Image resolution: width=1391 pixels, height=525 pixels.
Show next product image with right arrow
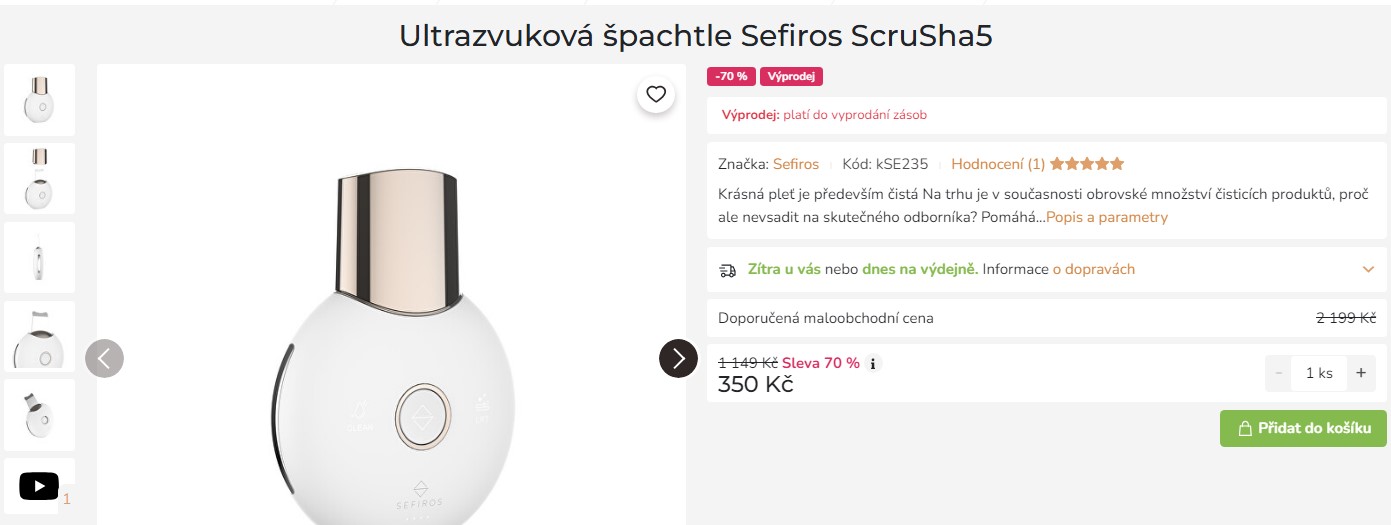tap(678, 358)
